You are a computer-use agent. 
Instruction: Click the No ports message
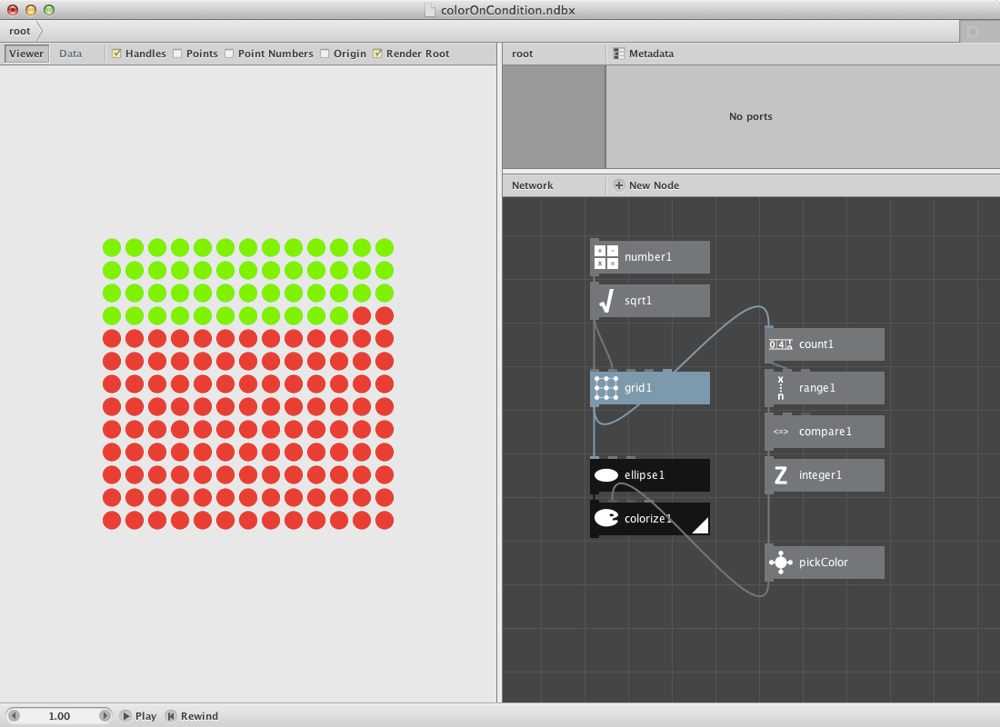(751, 117)
